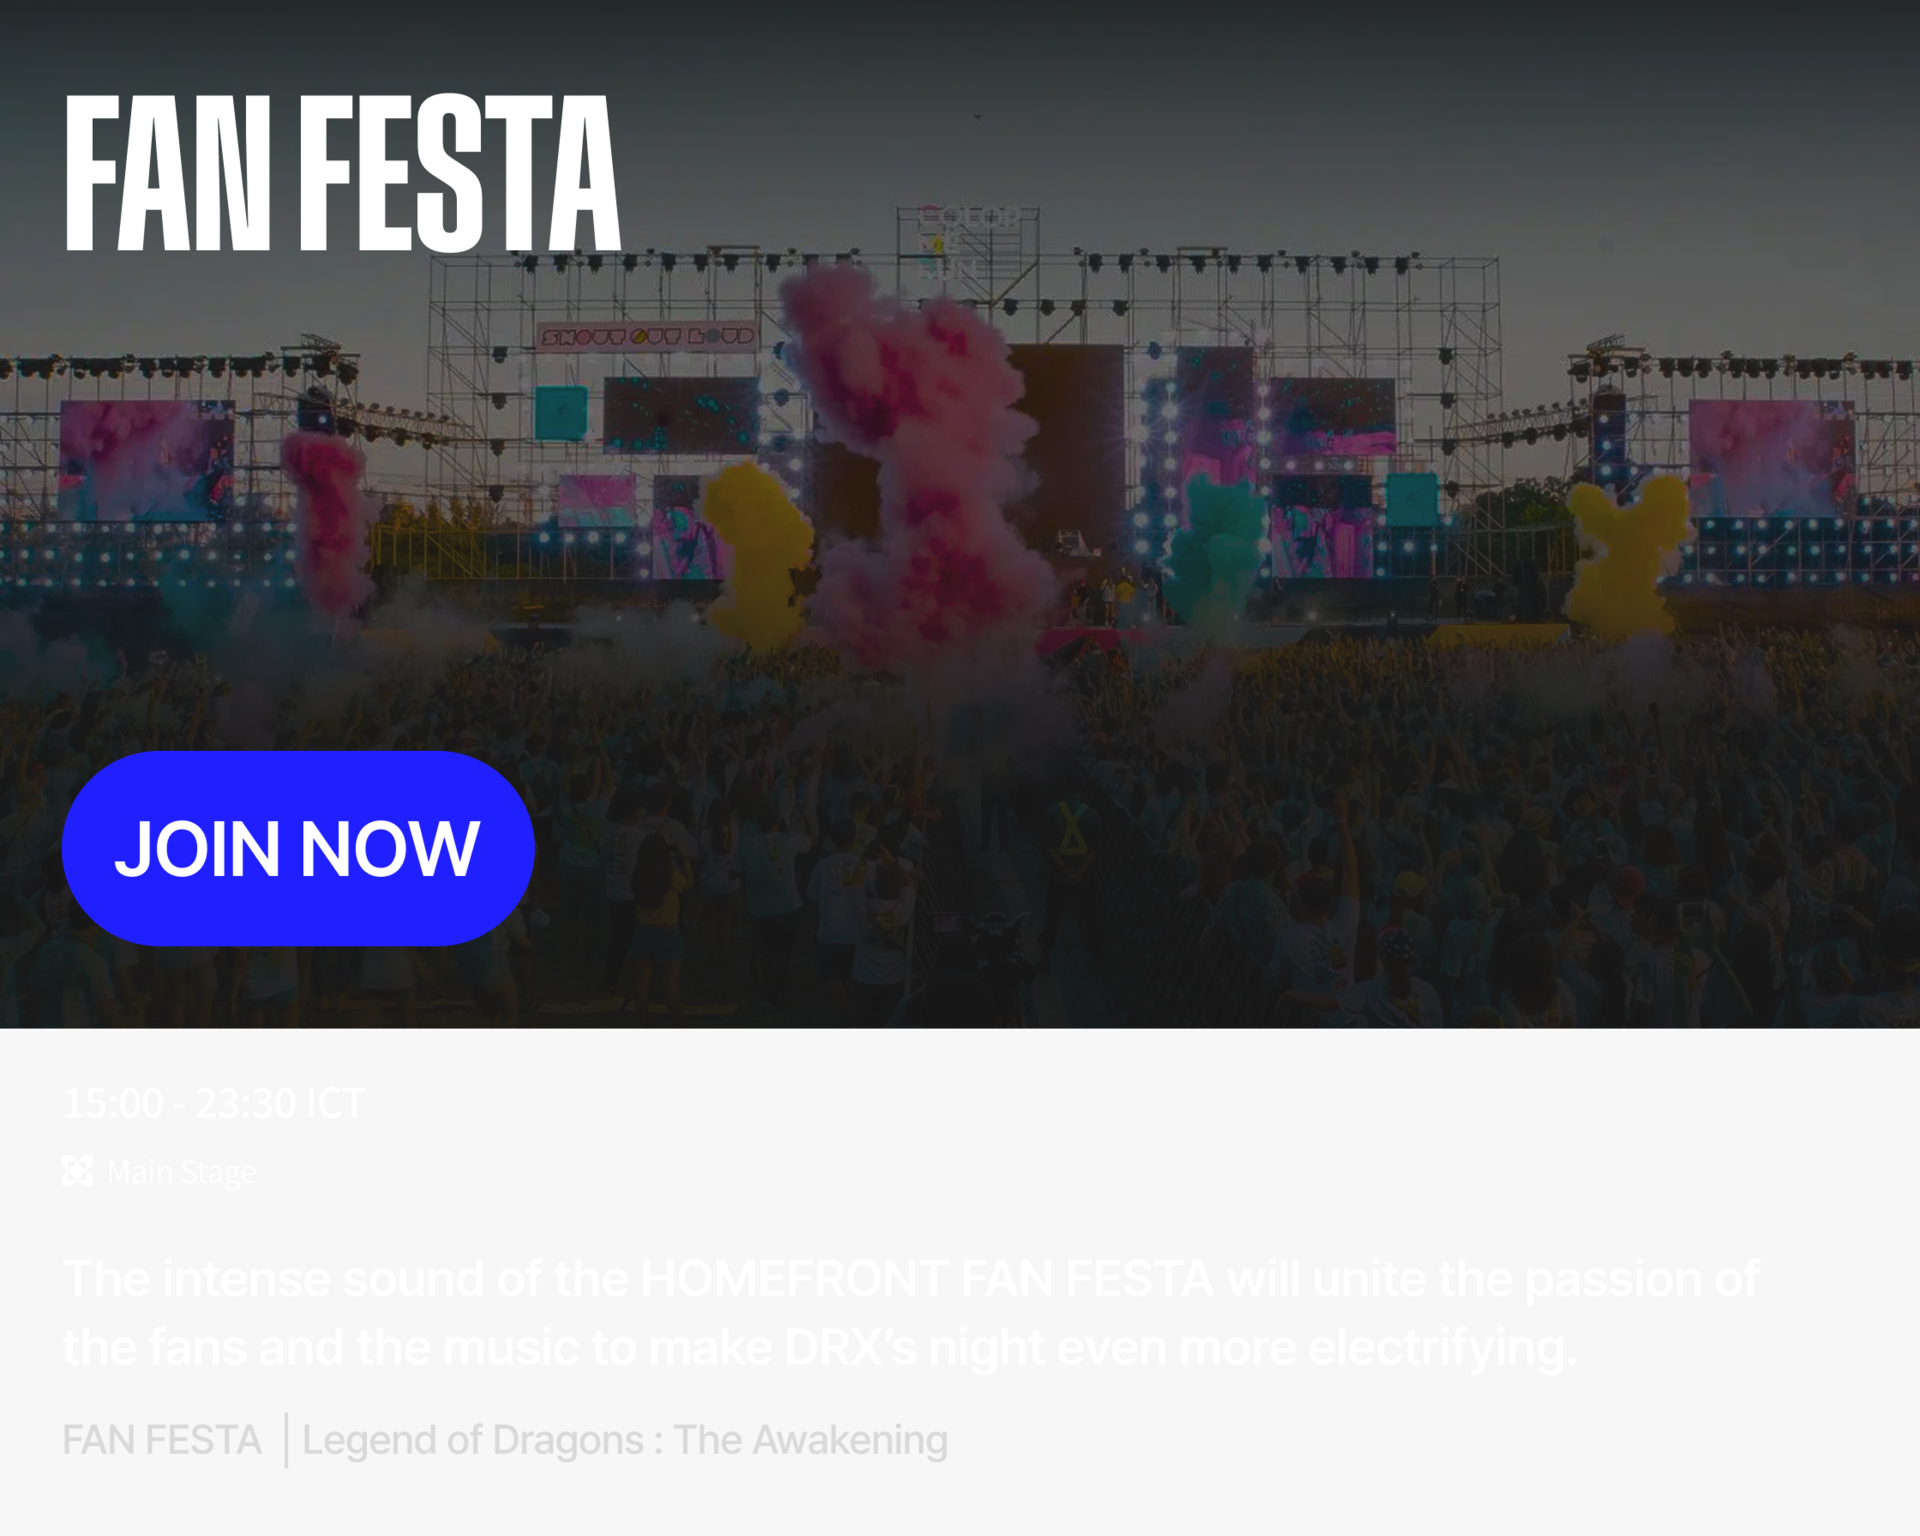
Task: Click the teal square panel left of stage
Action: click(561, 412)
